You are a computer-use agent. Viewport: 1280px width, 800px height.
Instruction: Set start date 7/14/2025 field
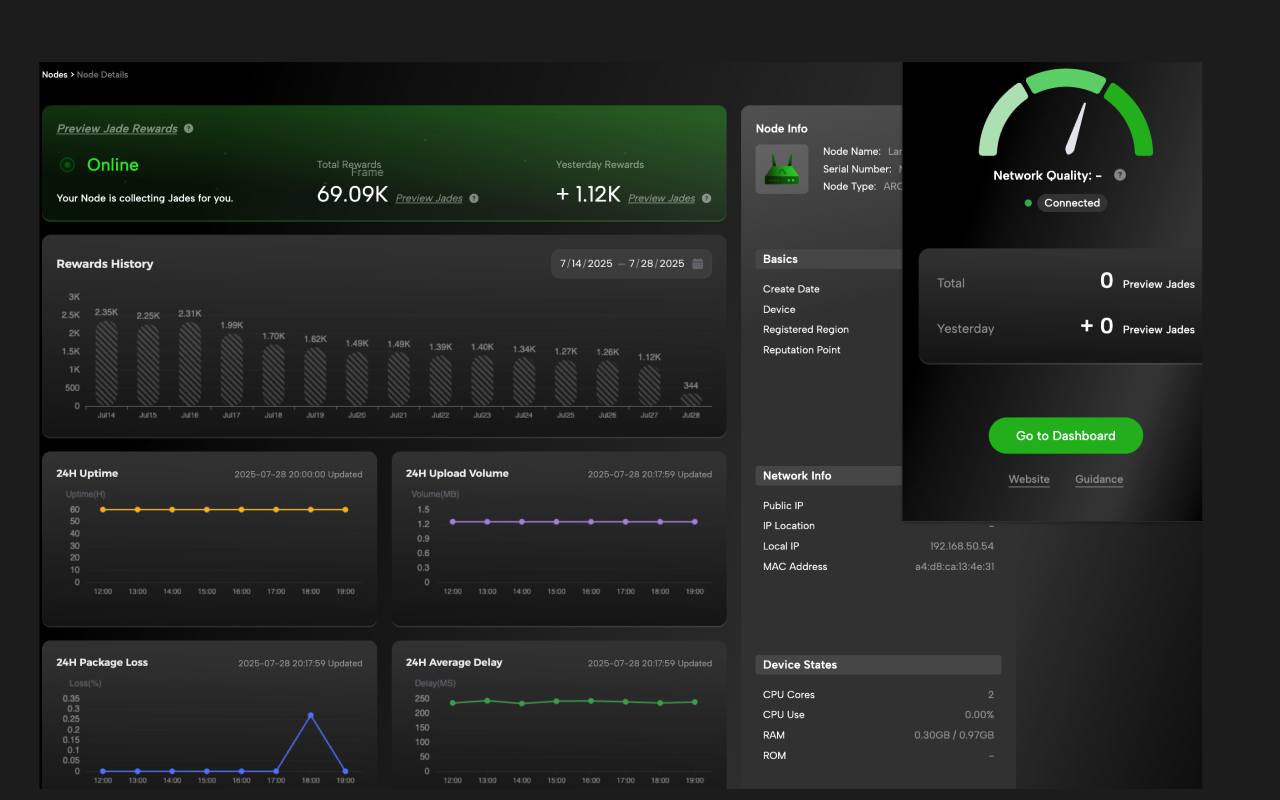[x=586, y=264]
